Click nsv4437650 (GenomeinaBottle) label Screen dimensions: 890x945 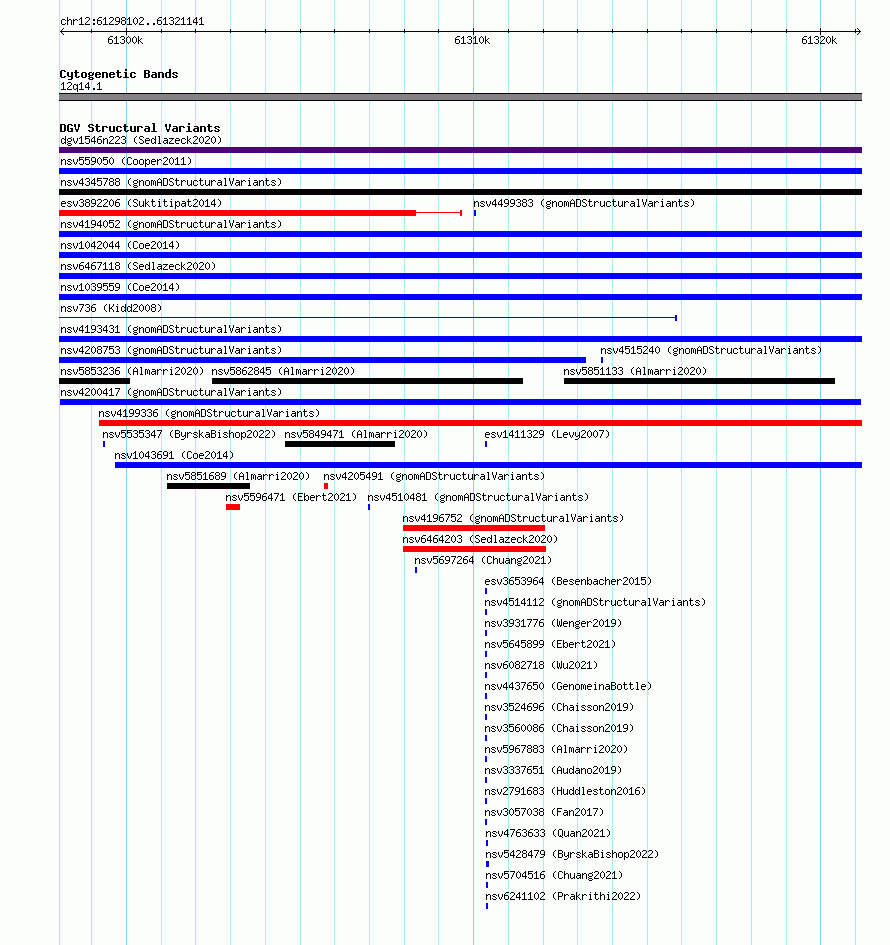[x=568, y=687]
